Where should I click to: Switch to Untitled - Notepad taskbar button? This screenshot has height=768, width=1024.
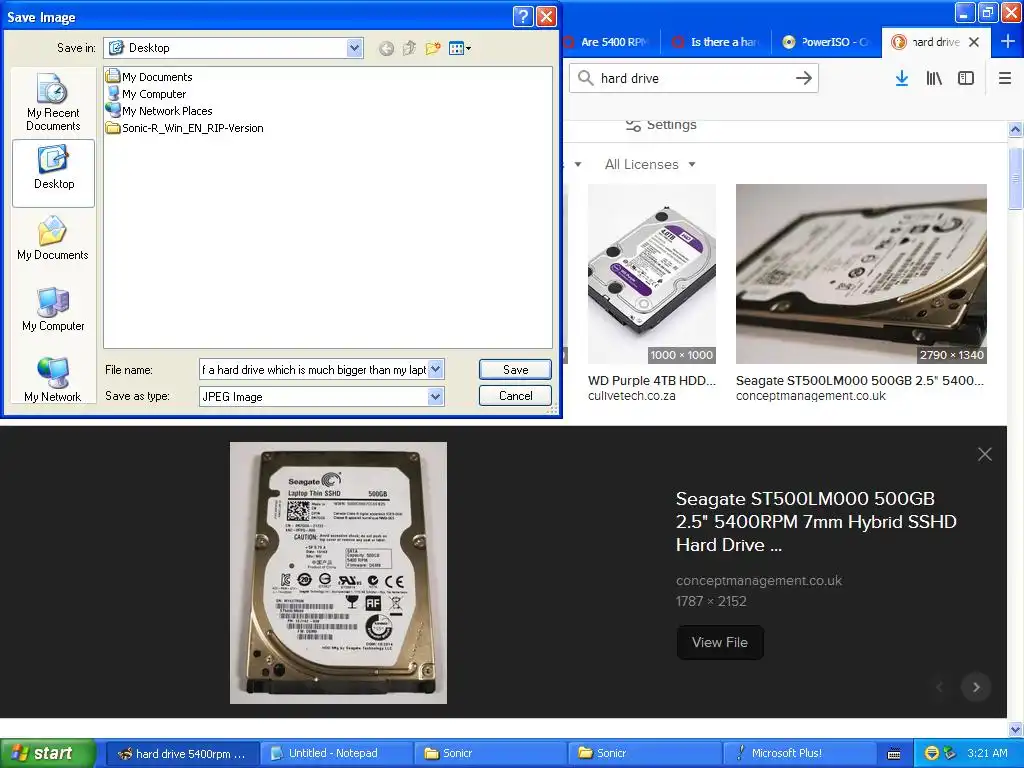pos(336,754)
